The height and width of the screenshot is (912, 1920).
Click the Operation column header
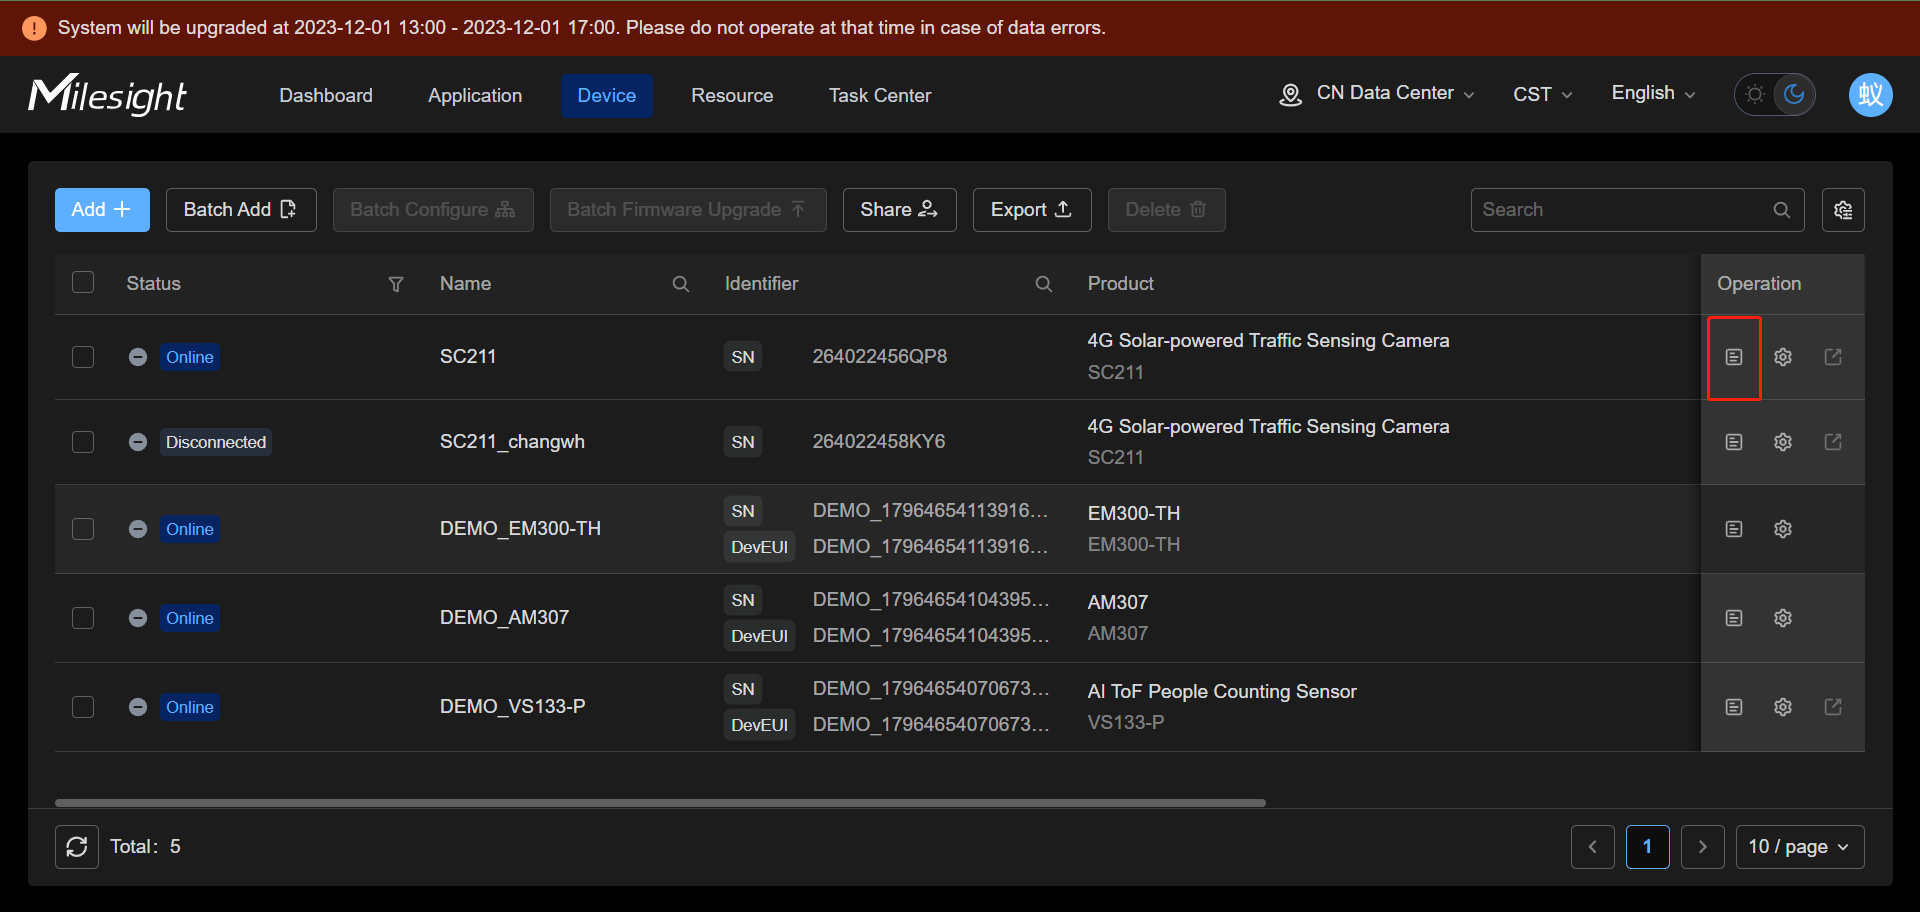1759,284
